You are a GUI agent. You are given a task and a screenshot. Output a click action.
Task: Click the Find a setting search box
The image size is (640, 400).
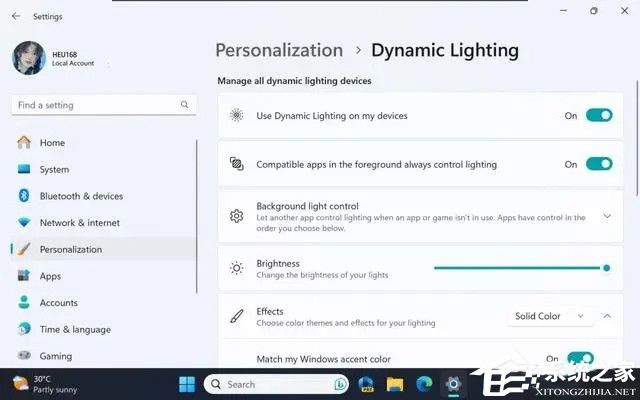[x=104, y=105]
